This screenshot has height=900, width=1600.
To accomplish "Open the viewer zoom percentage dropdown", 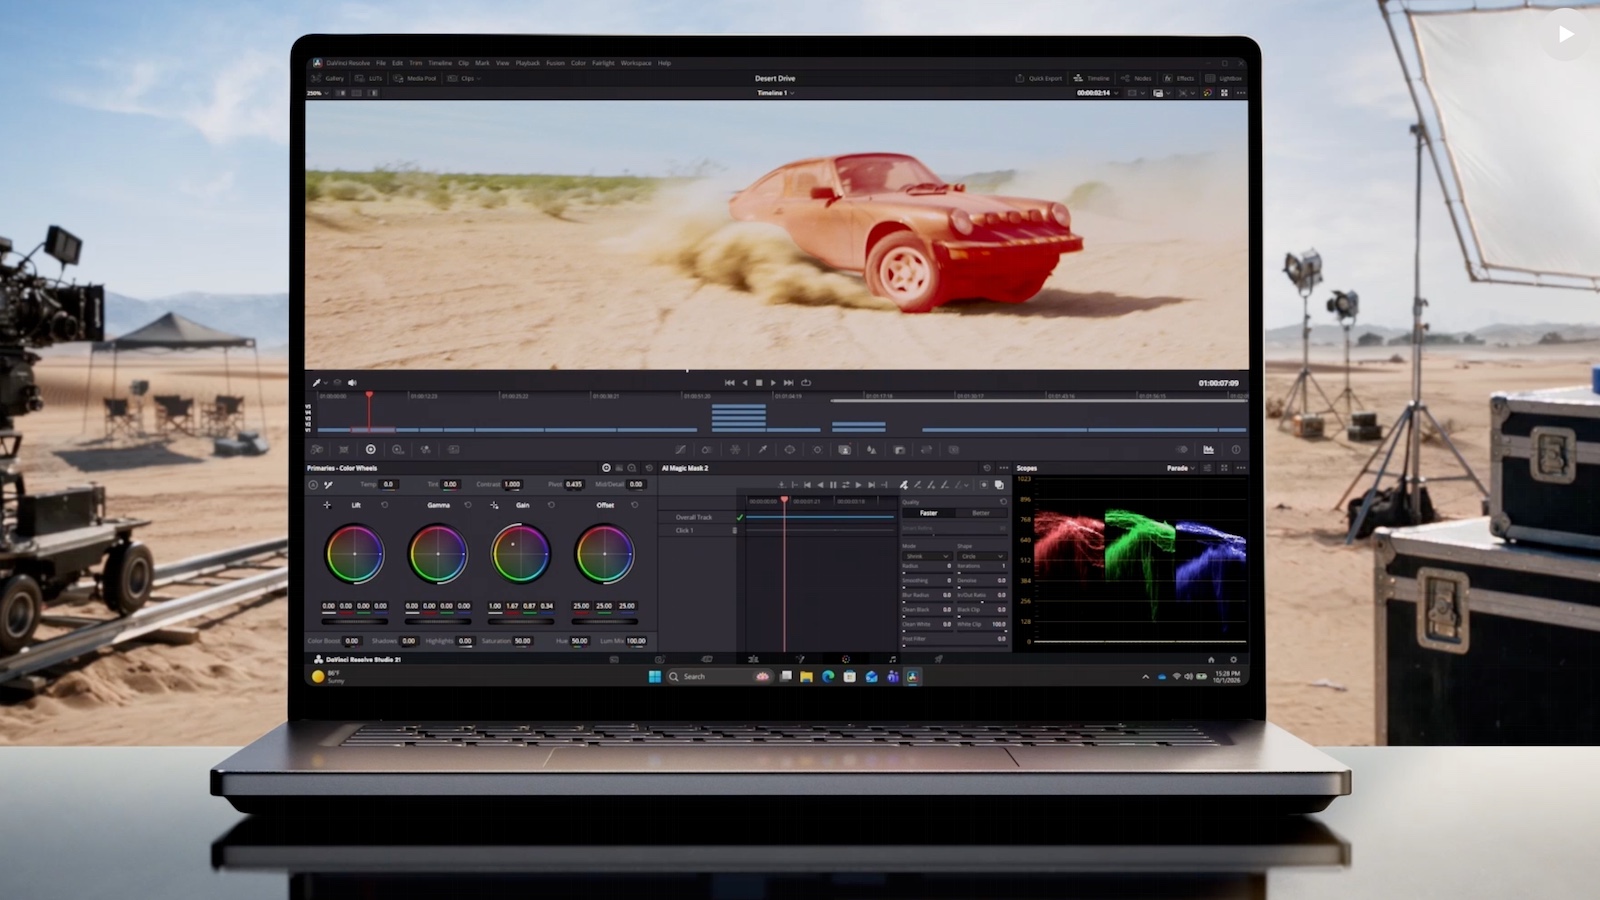I will pyautogui.click(x=316, y=93).
